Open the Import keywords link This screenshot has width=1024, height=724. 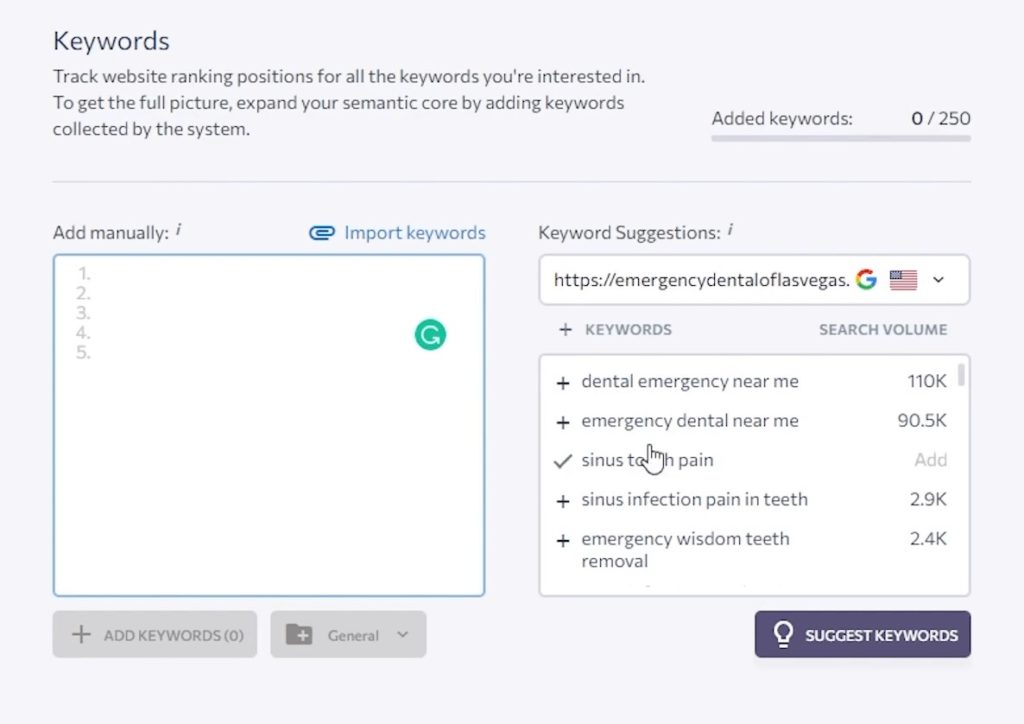[415, 232]
